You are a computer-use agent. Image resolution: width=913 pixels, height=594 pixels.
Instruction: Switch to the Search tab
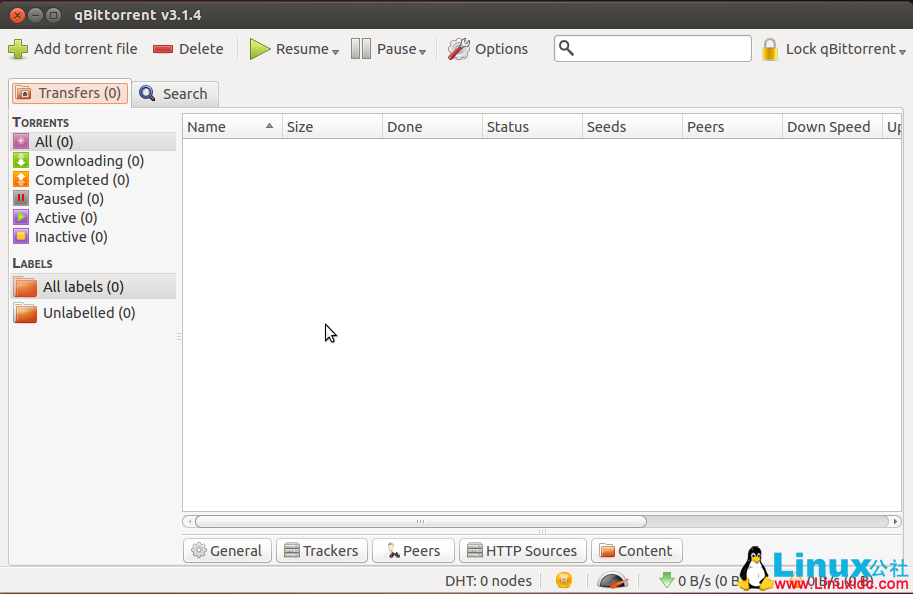(x=175, y=94)
